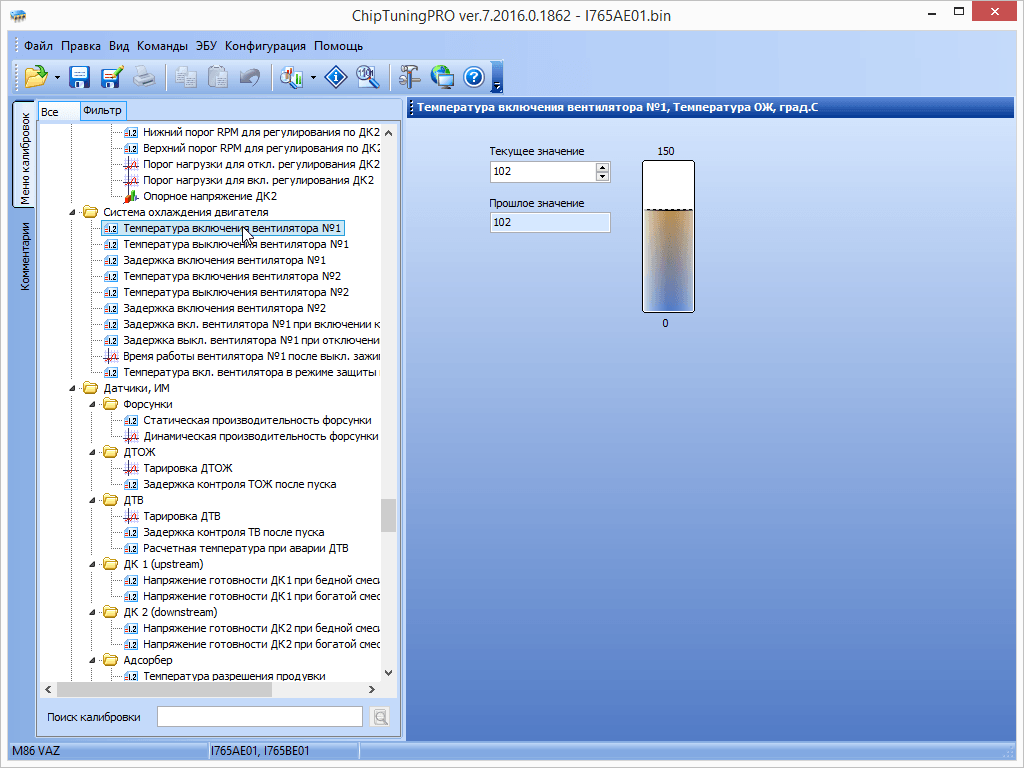
Task: Click the vertical temperature gauge bar
Action: point(665,236)
